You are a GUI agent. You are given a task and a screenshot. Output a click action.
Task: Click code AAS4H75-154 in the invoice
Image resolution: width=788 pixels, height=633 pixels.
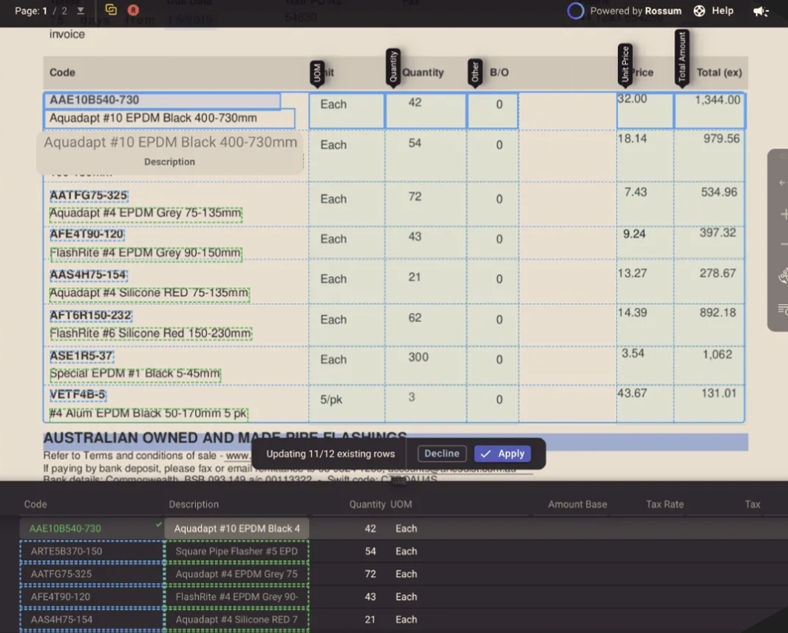pyautogui.click(x=88, y=275)
